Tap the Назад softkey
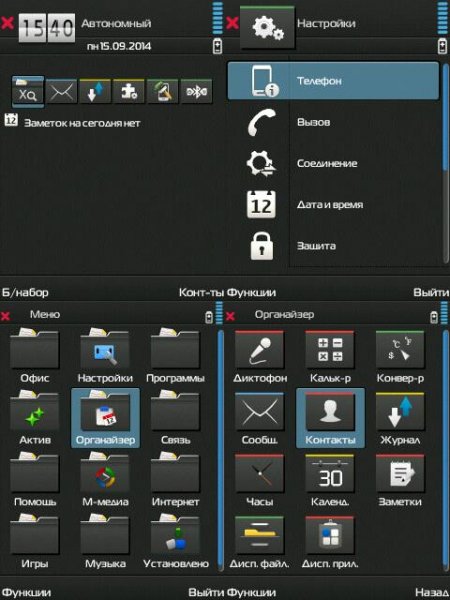 pos(432,593)
